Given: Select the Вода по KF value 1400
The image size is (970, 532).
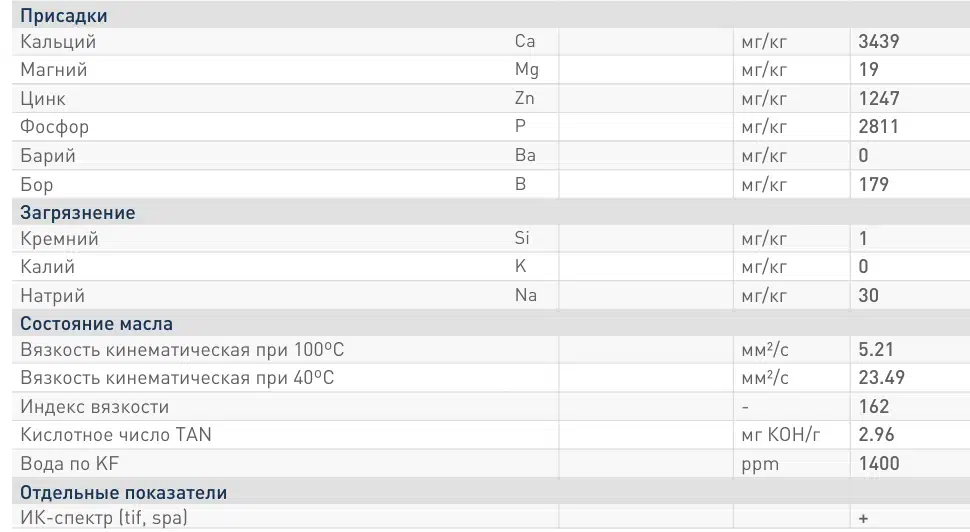Looking at the screenshot, I should pyautogui.click(x=879, y=463).
